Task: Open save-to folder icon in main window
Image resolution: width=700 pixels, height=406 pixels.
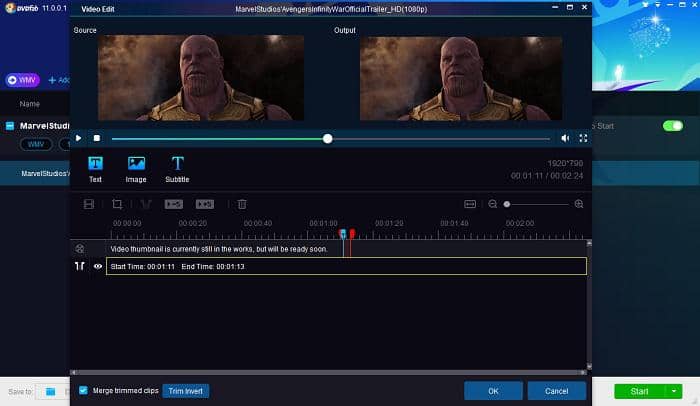Action: (50, 392)
